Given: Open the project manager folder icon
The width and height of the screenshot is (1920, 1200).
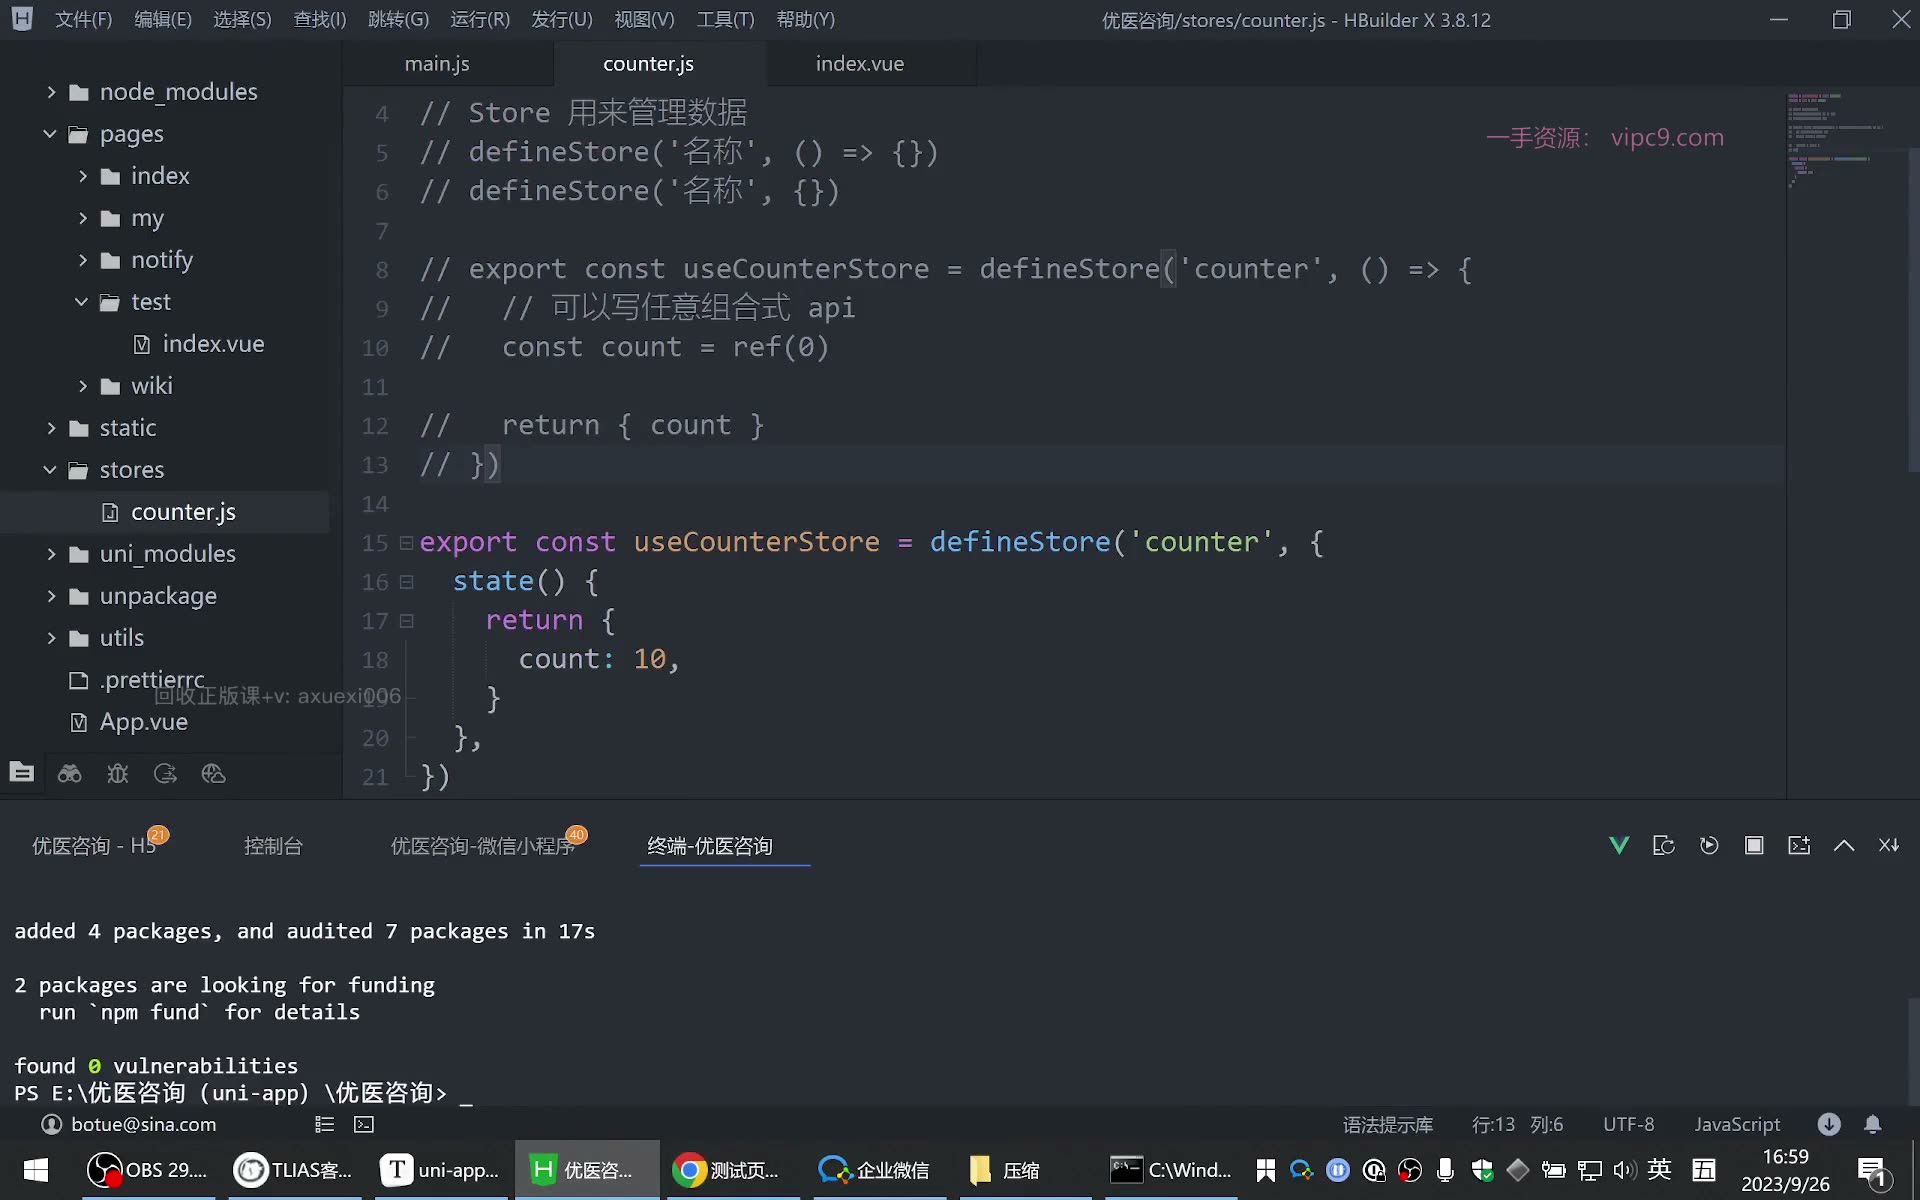Looking at the screenshot, I should point(22,773).
